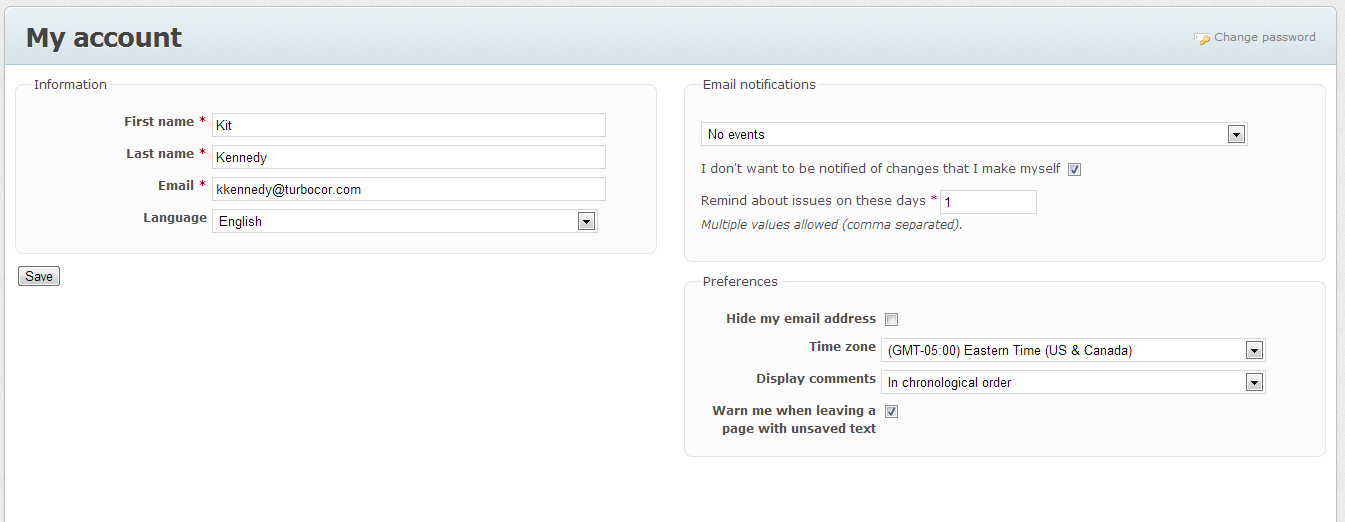Click the No events dropdown arrow
The width and height of the screenshot is (1345, 522).
click(x=1236, y=134)
